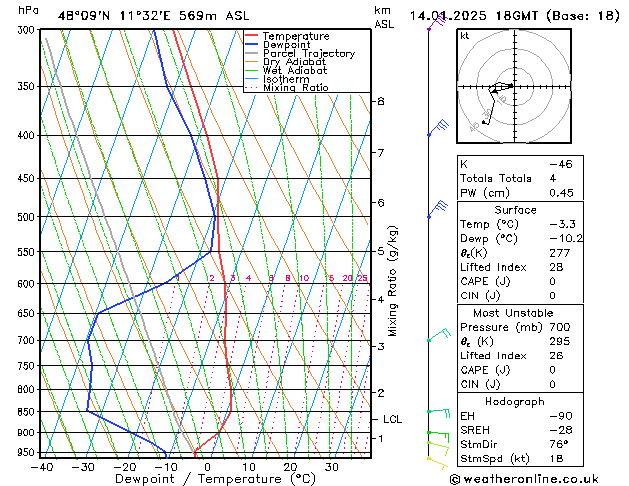Click the K index value -46
The height and width of the screenshot is (486, 629).
(x=561, y=164)
